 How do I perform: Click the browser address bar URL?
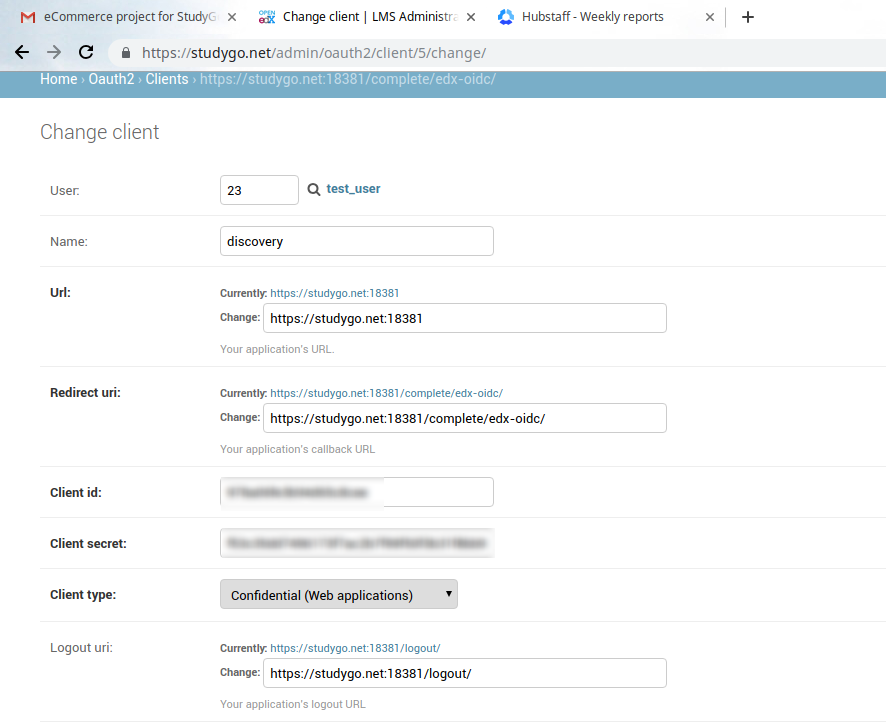click(314, 53)
